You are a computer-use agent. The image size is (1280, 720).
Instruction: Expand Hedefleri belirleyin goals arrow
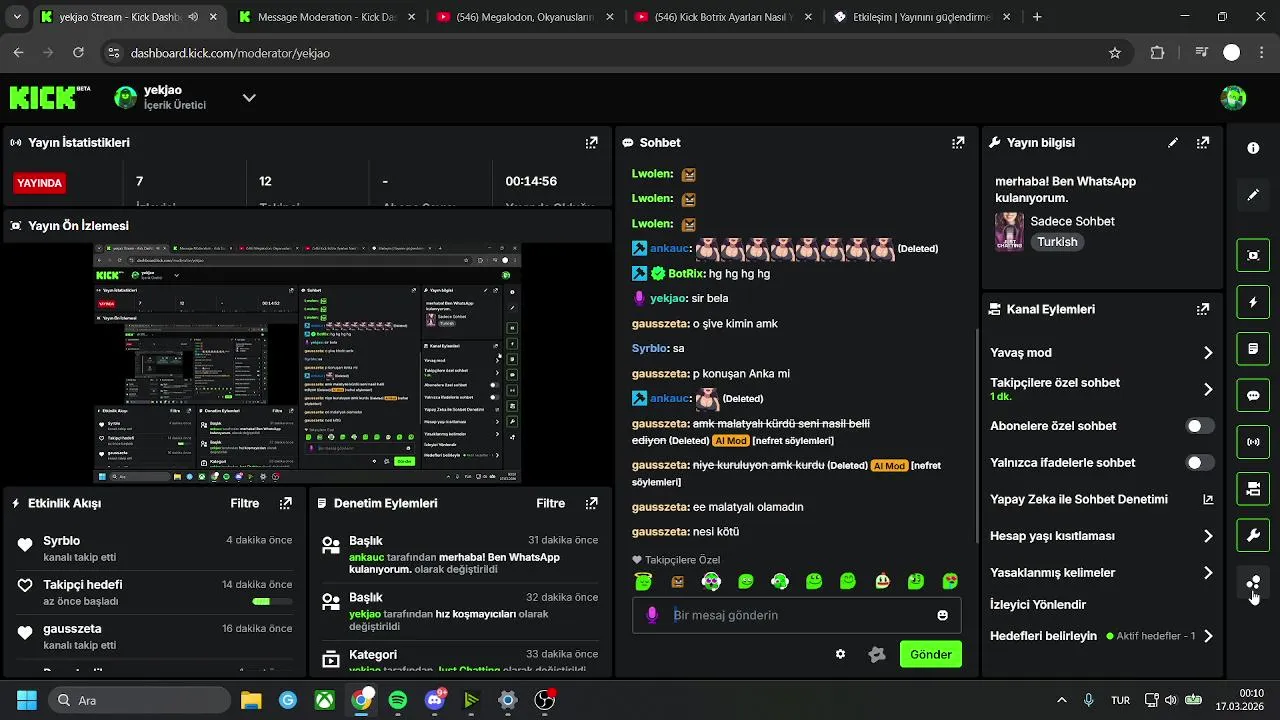coord(1208,636)
